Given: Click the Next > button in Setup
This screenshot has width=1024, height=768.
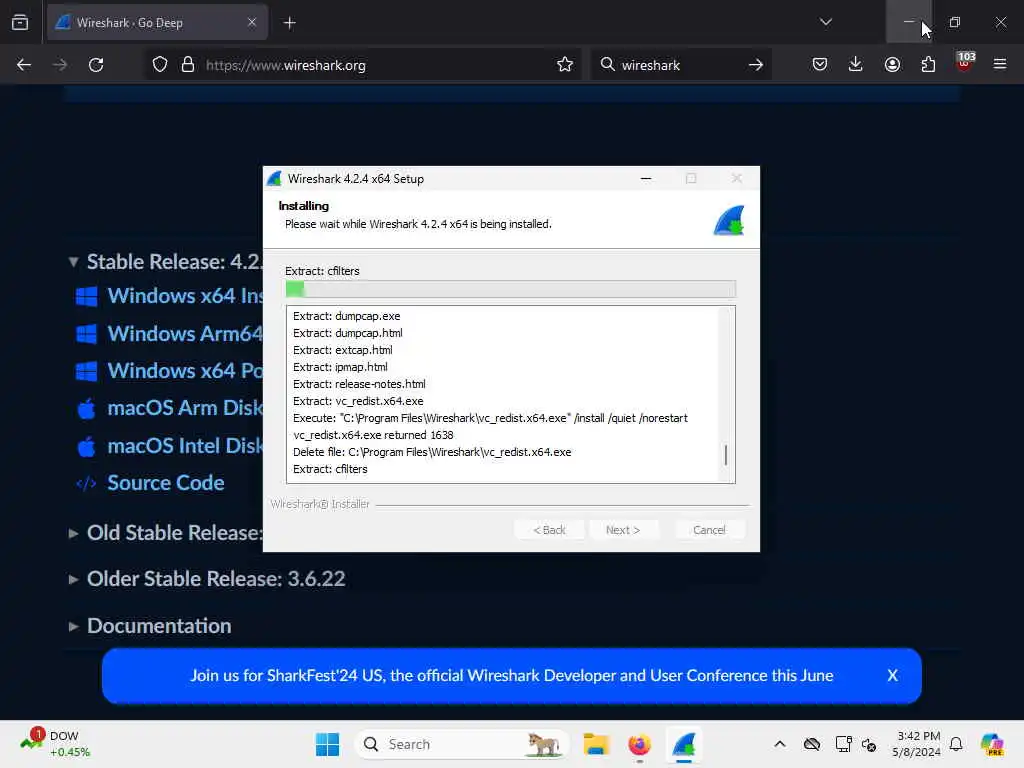Looking at the screenshot, I should [x=623, y=530].
